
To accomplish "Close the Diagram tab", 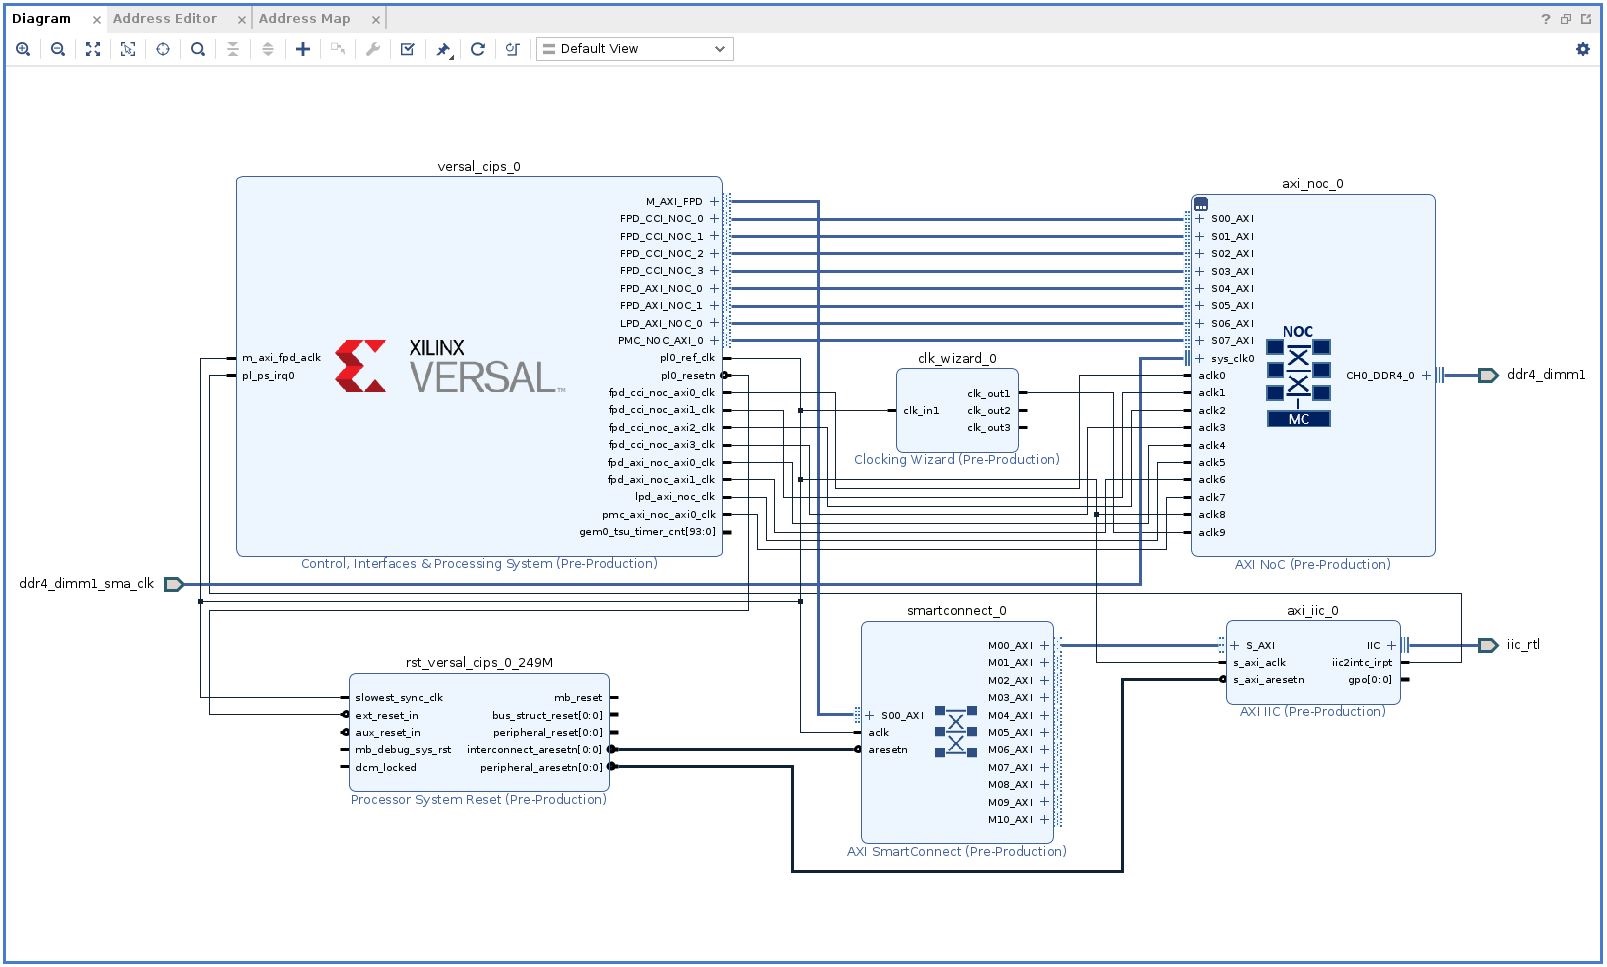I will (97, 20).
